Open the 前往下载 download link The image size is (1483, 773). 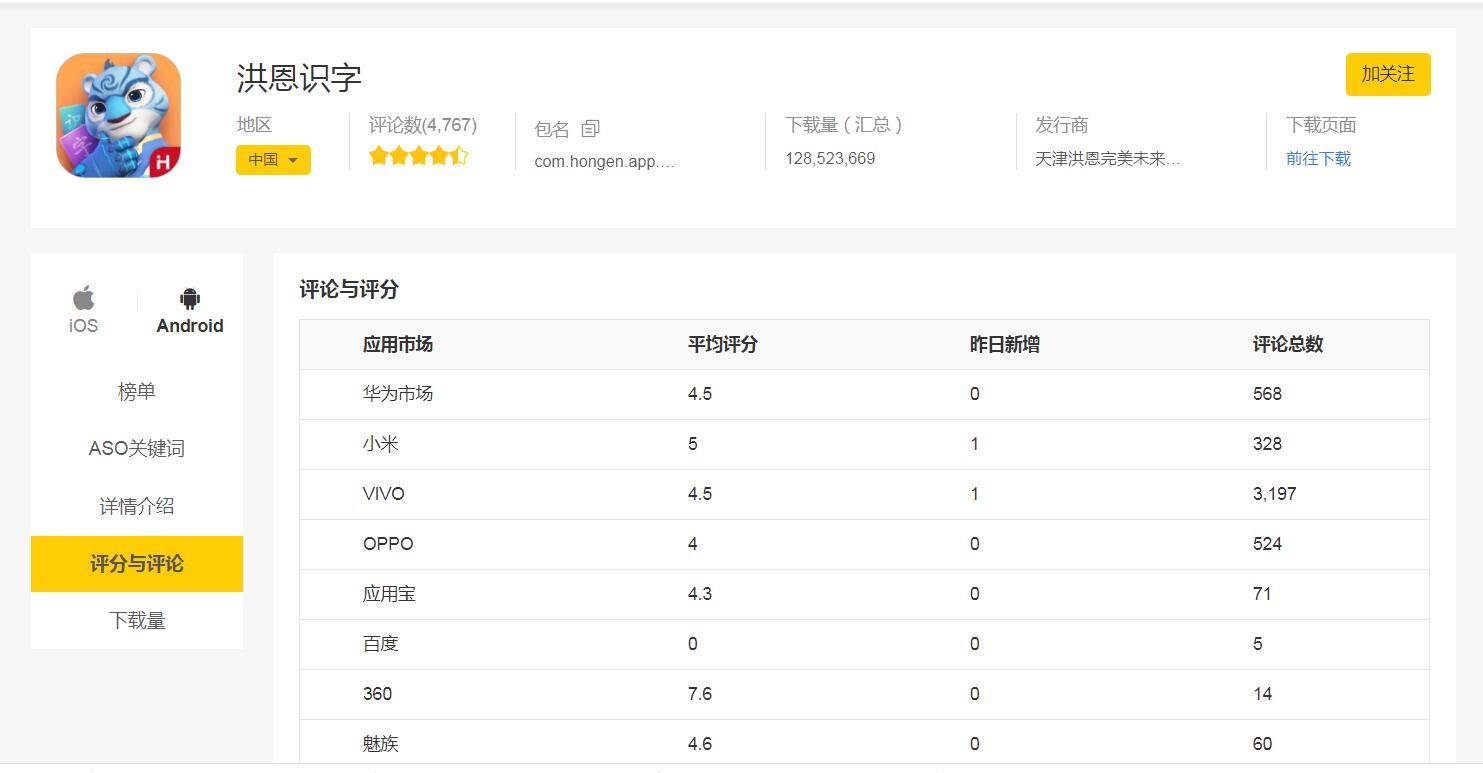1318,158
